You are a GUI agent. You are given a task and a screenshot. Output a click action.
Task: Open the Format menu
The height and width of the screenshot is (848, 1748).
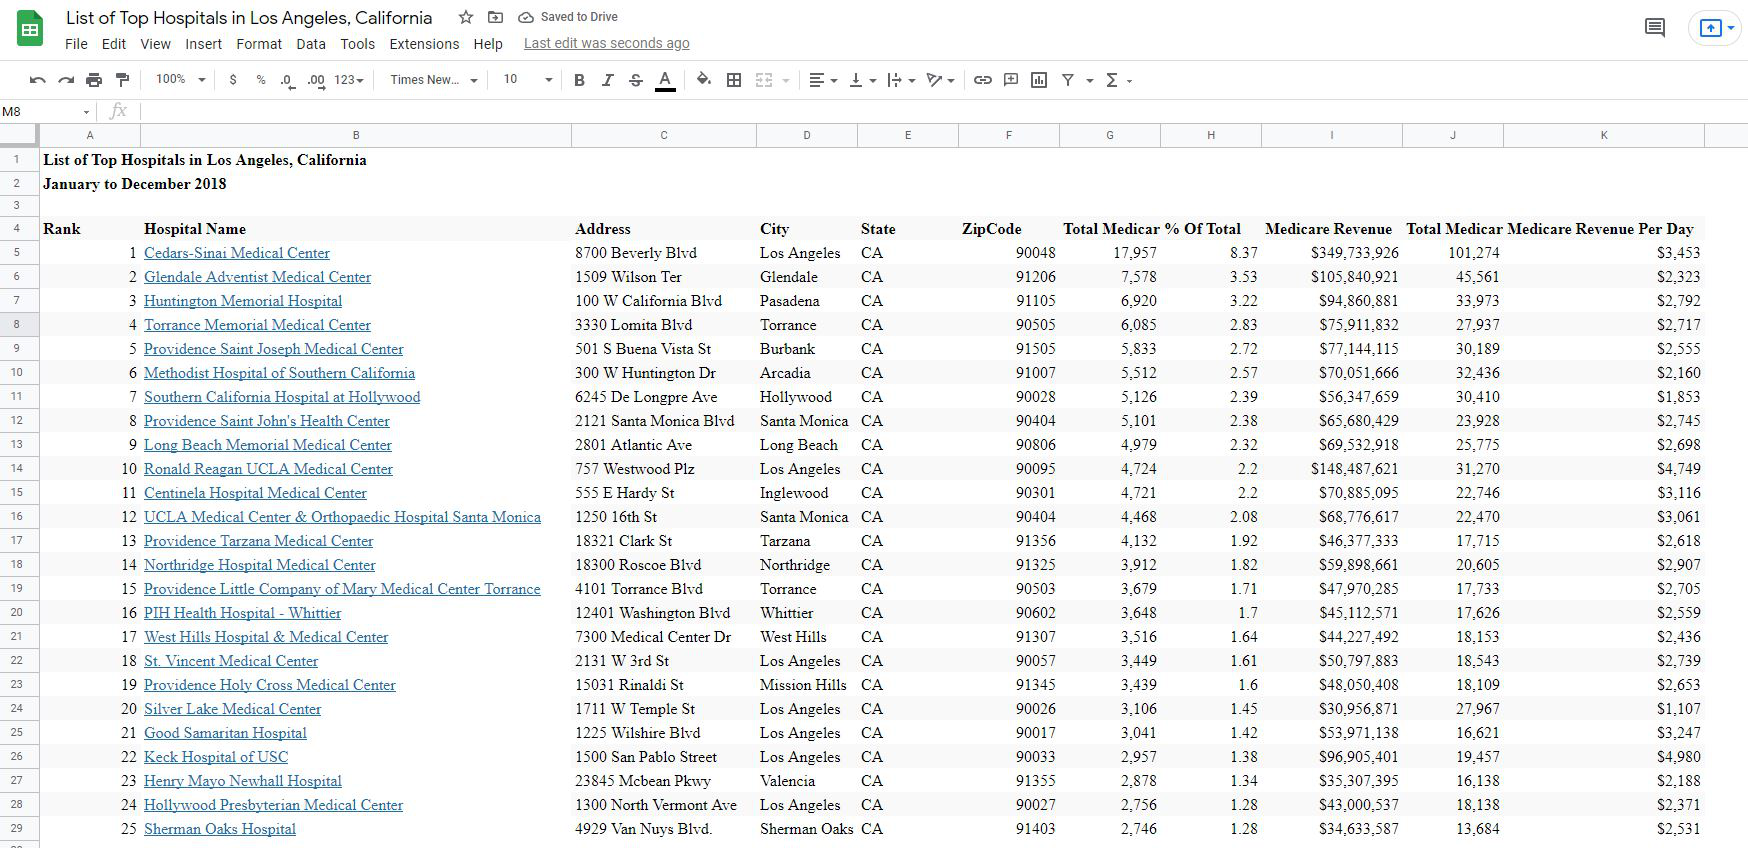pyautogui.click(x=259, y=44)
